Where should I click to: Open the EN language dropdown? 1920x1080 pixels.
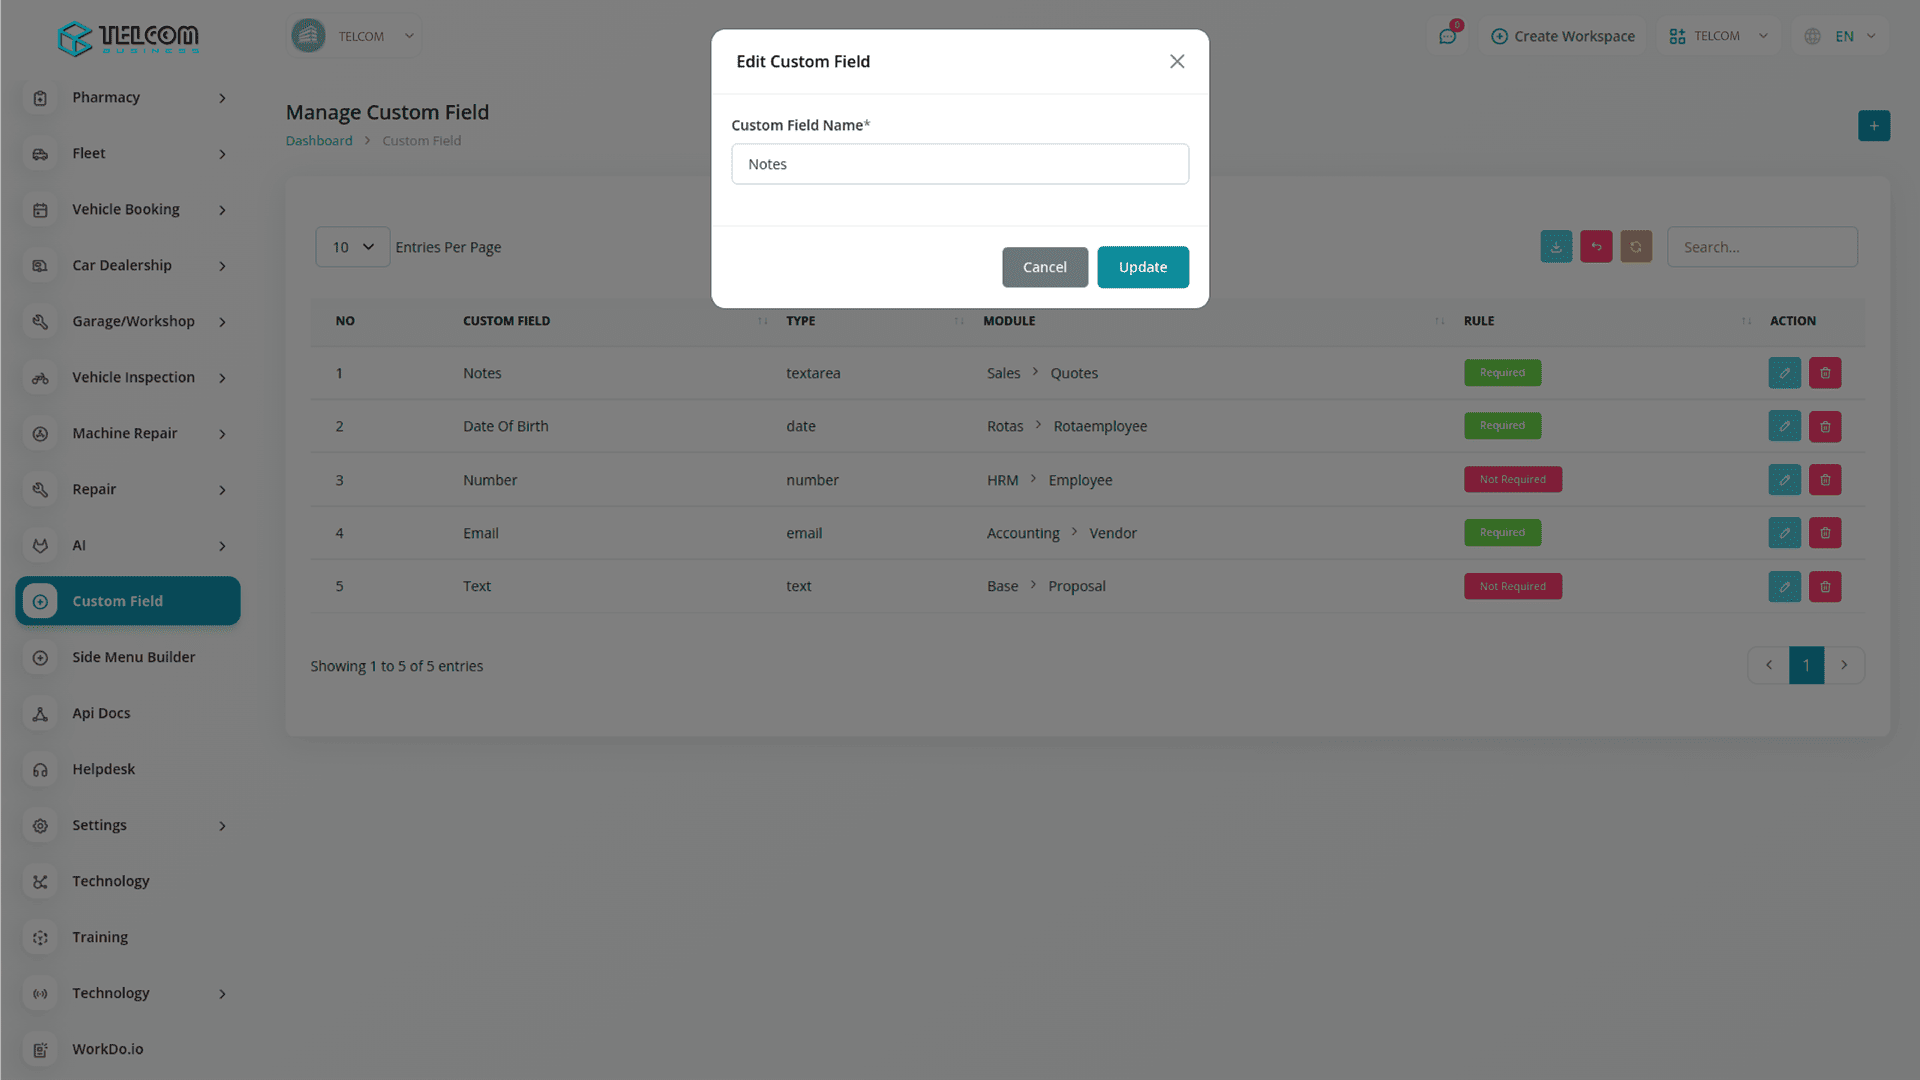pos(1845,37)
